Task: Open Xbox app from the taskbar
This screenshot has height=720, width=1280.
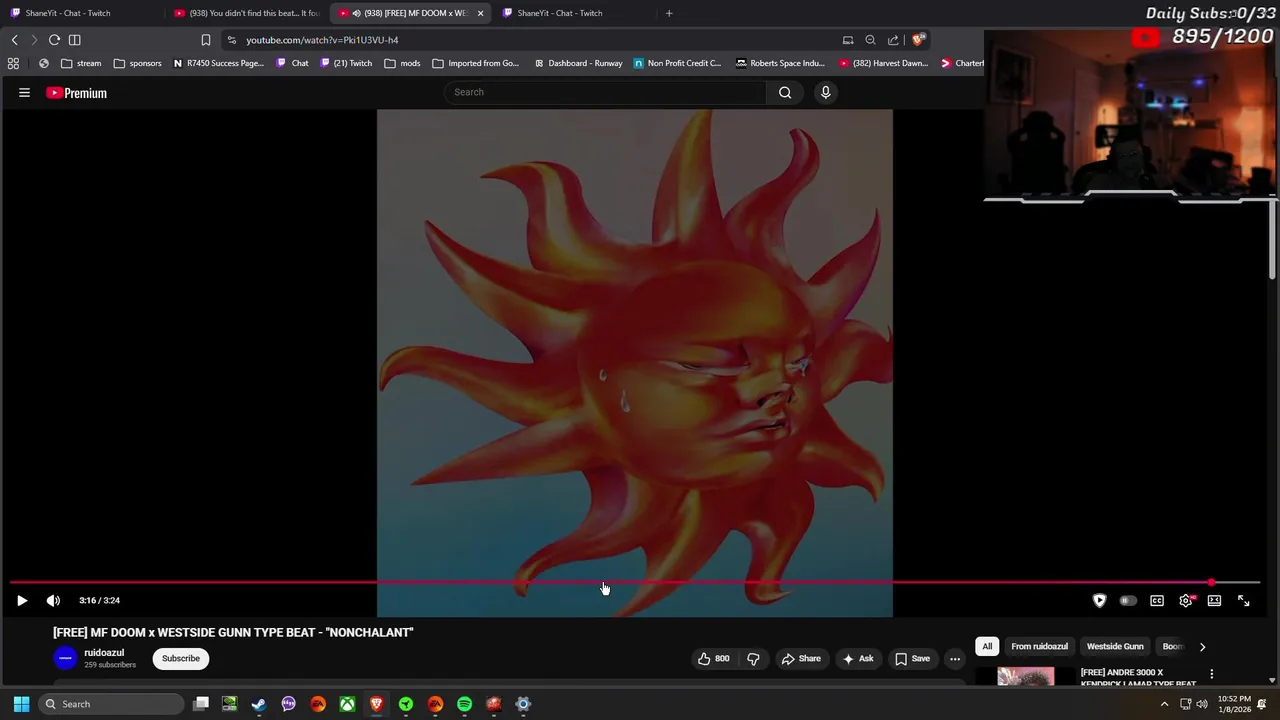Action: pyautogui.click(x=347, y=704)
